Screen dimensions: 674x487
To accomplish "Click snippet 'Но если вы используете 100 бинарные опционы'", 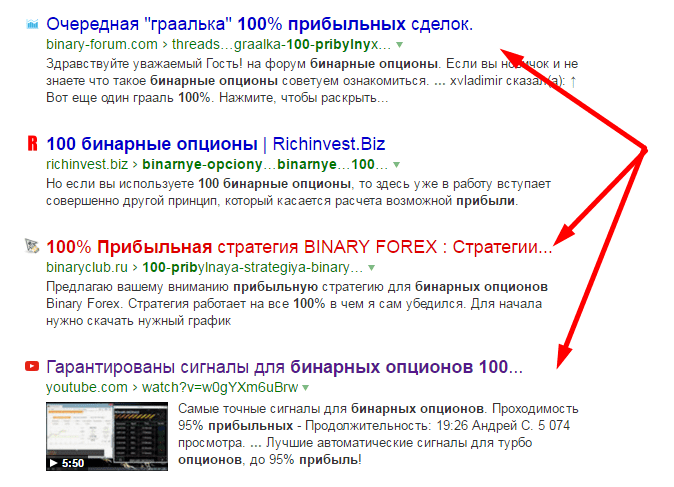I will click(x=199, y=184).
